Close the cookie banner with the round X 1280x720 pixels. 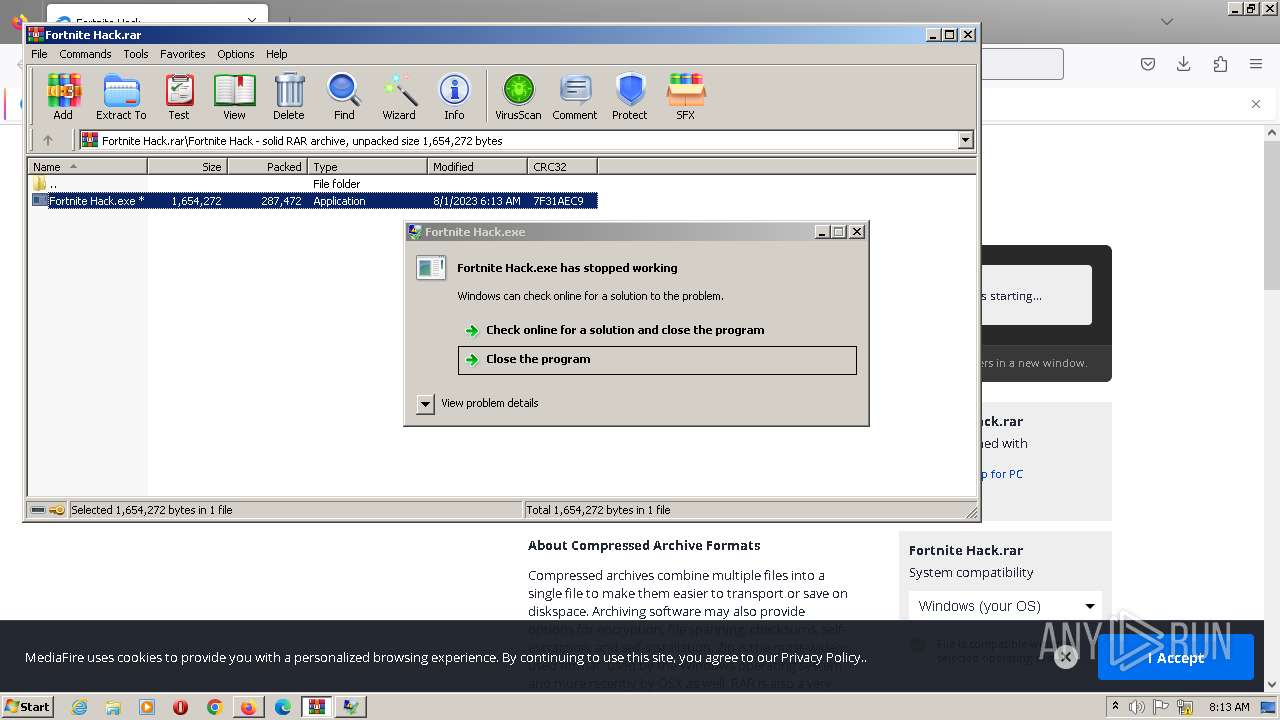[x=1066, y=657]
